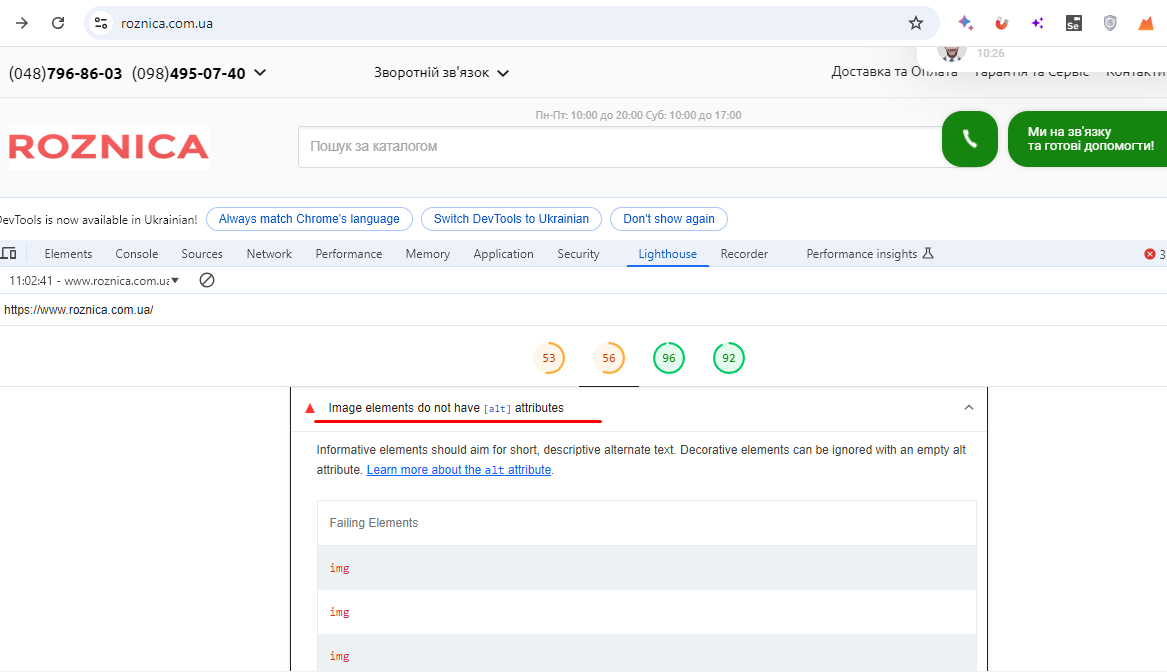Screen dimensions: 1167x672
Task: Open 'Learn more about the alt attribute' link
Action: 458,470
